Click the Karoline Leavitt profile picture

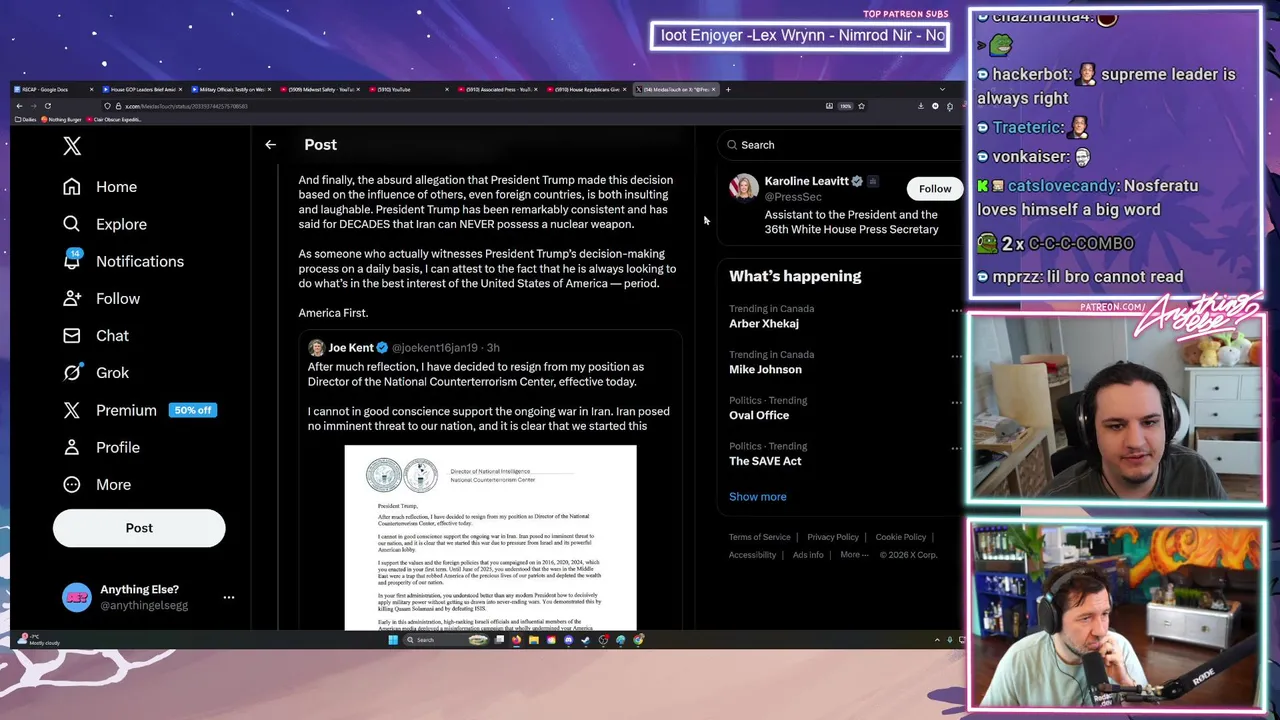(744, 187)
